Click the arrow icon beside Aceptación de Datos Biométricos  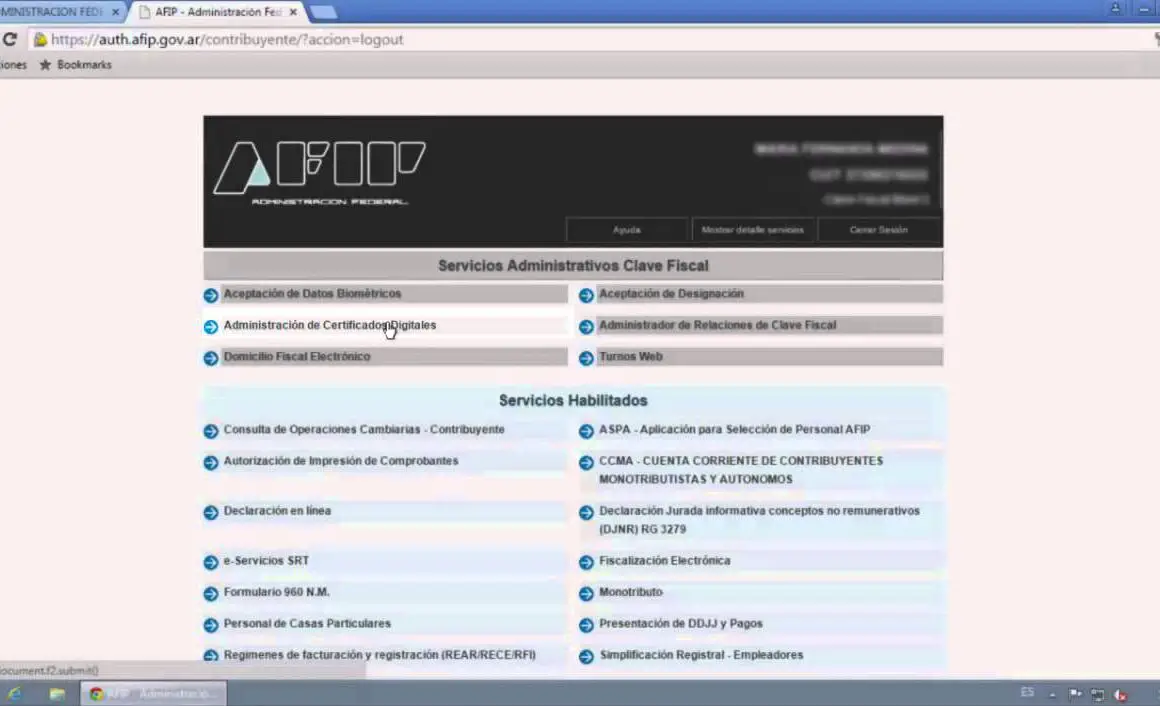pyautogui.click(x=211, y=295)
